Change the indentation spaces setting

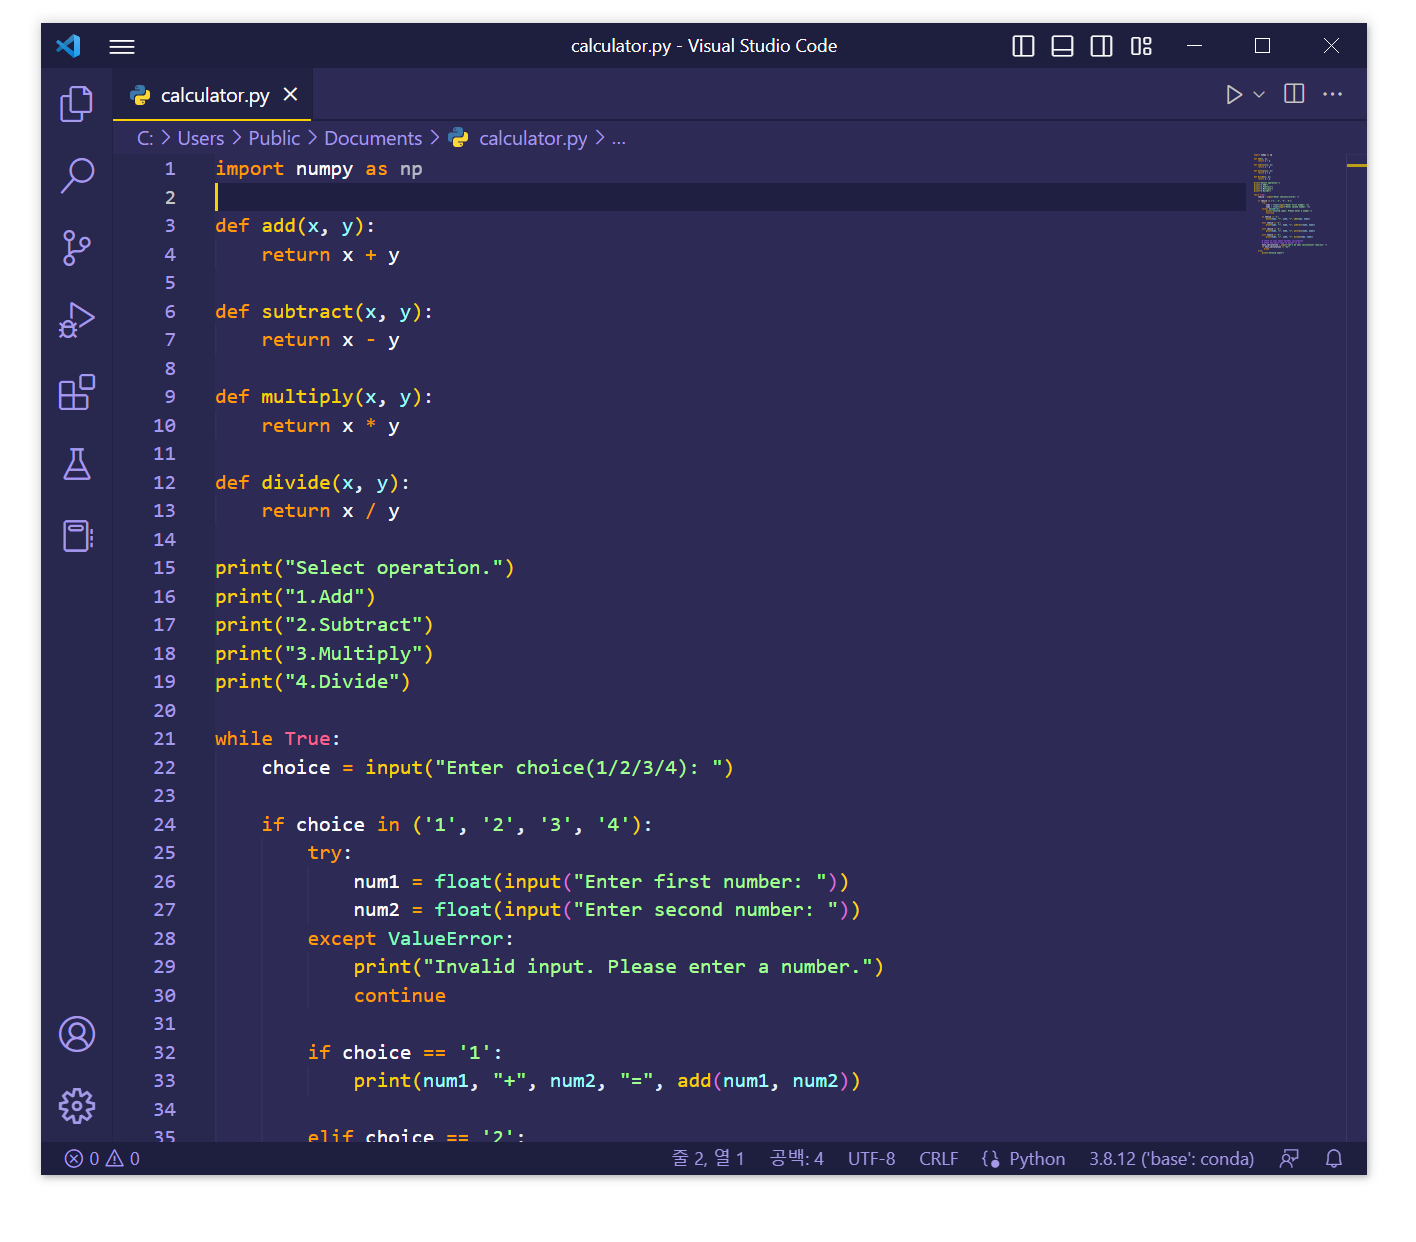point(796,1158)
